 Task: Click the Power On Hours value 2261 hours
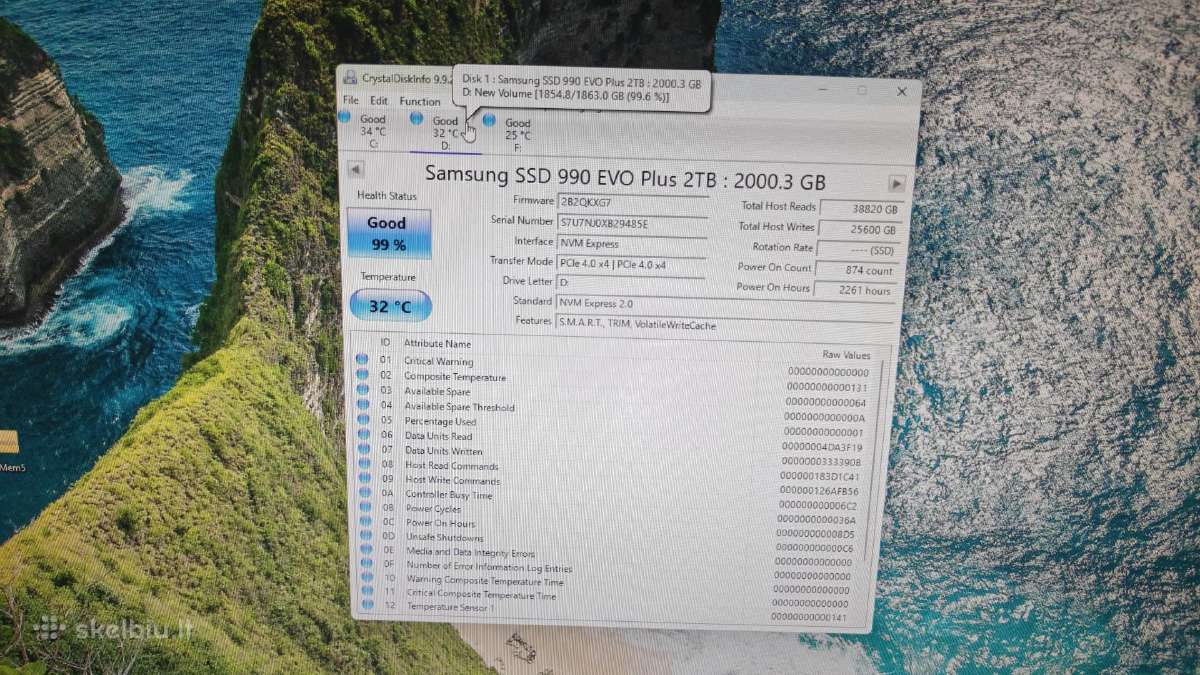pos(854,290)
